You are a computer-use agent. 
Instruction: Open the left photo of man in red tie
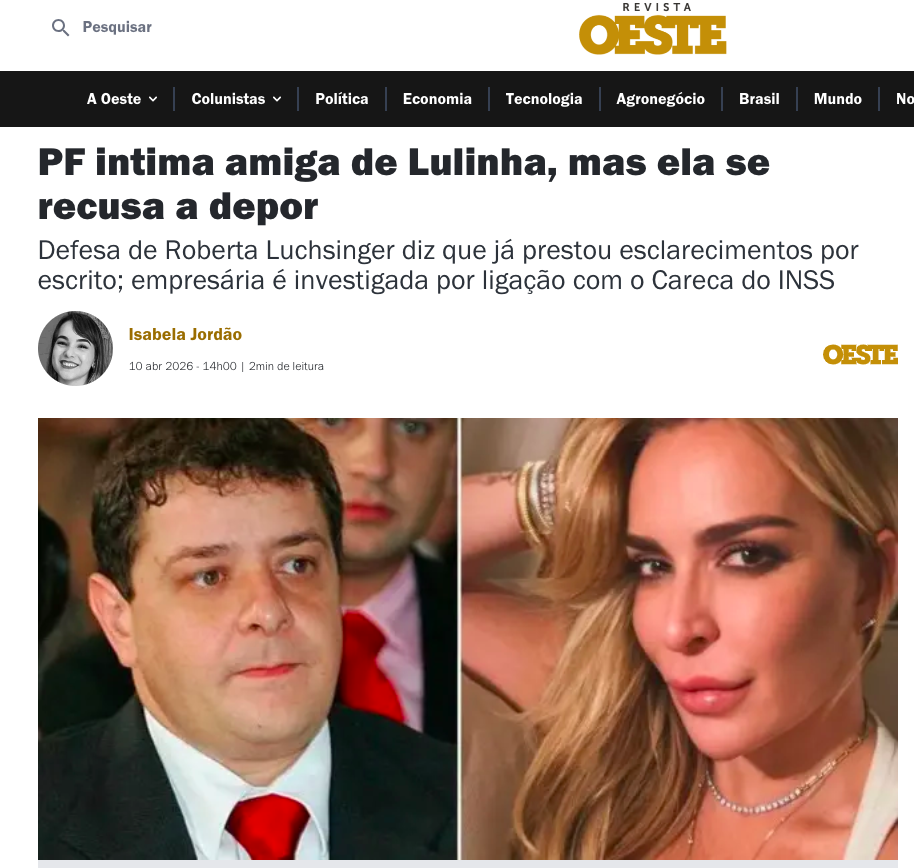coord(248,638)
